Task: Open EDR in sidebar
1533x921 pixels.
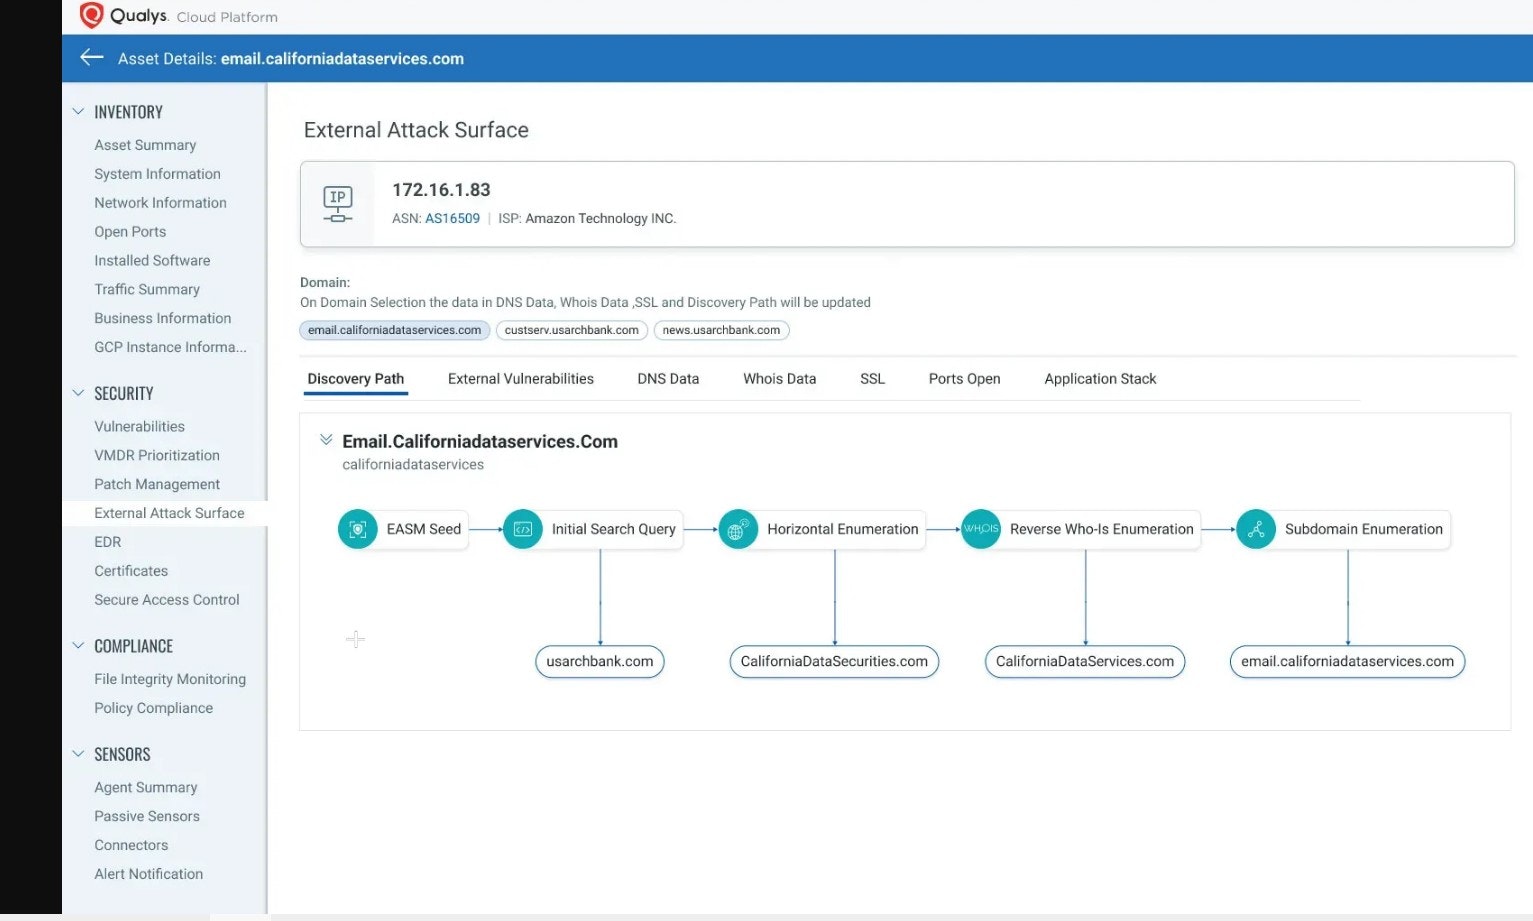Action: click(107, 542)
